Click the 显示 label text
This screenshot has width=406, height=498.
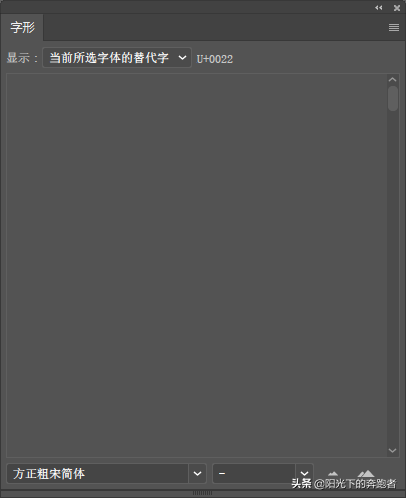pos(18,58)
